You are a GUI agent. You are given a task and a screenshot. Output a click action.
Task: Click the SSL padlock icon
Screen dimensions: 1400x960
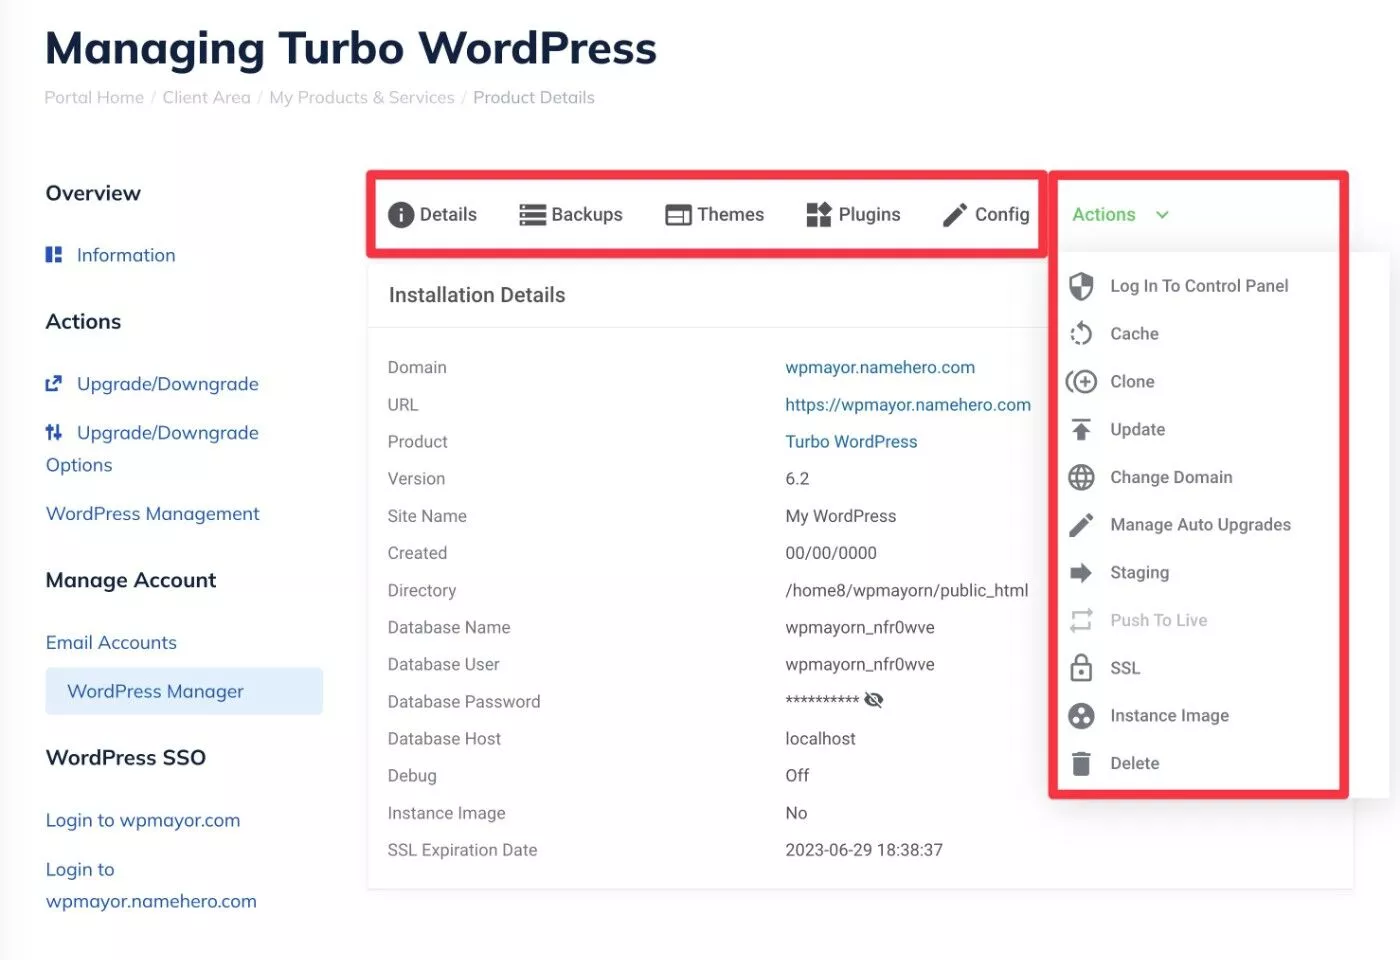(x=1081, y=668)
